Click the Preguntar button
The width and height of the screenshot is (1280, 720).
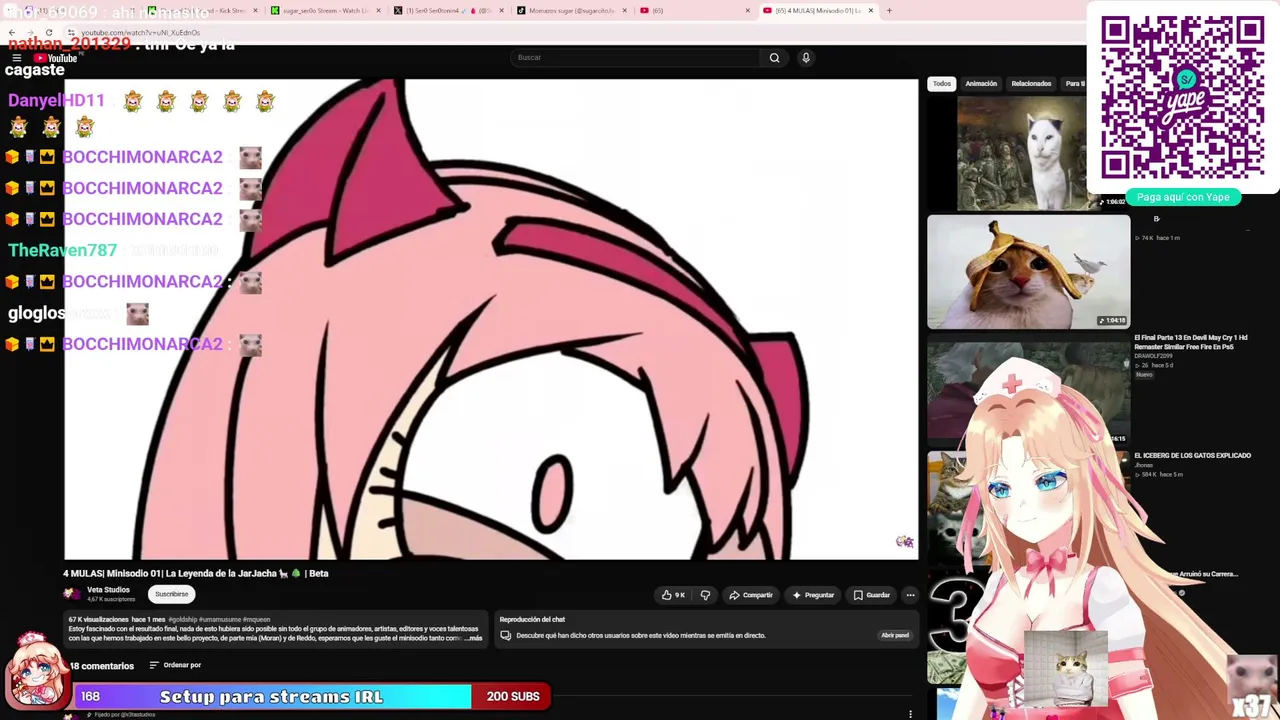[x=813, y=595]
